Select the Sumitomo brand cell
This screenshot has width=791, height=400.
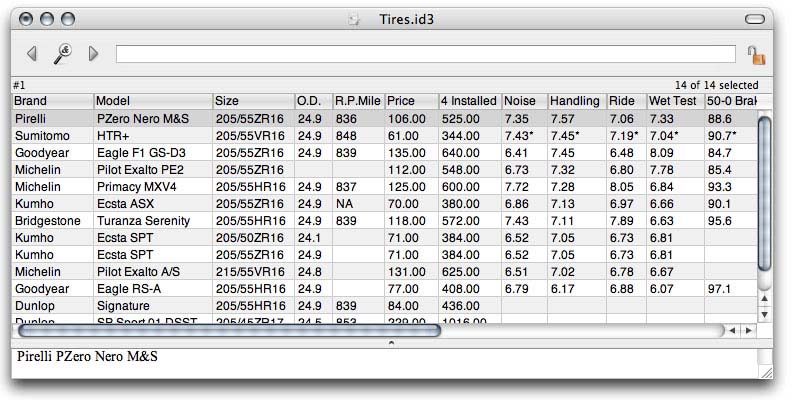(x=52, y=136)
